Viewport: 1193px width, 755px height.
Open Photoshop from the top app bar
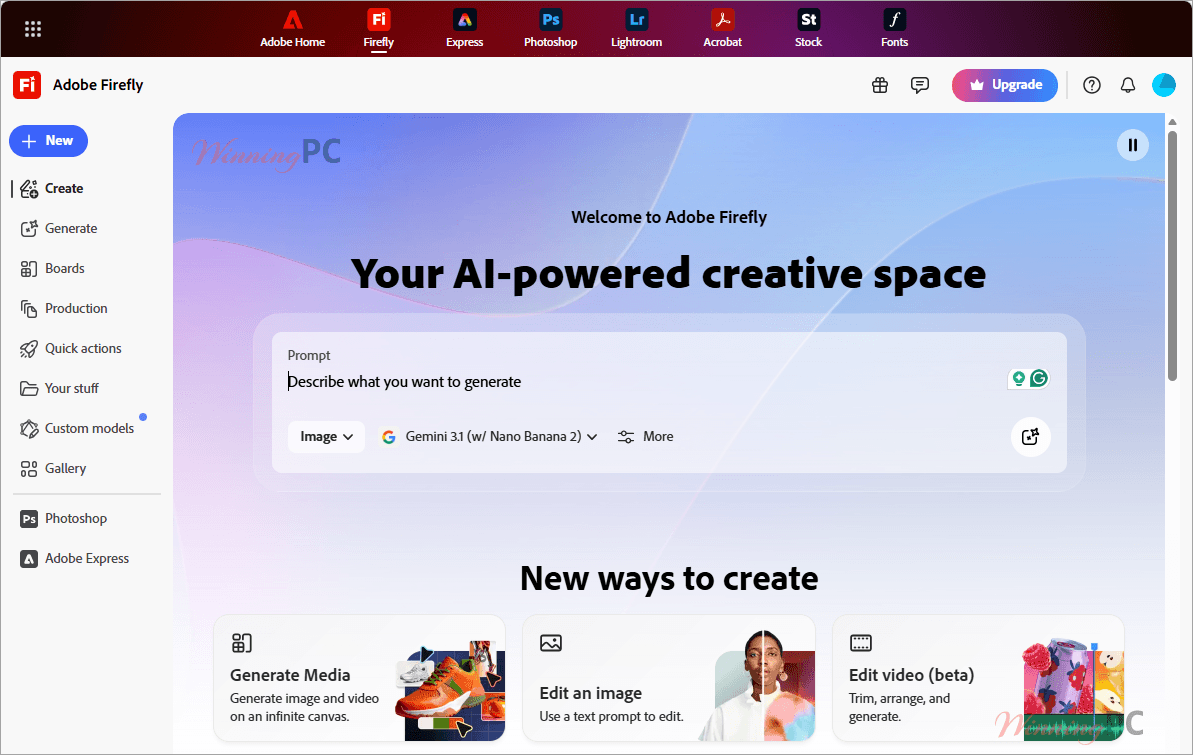(550, 29)
